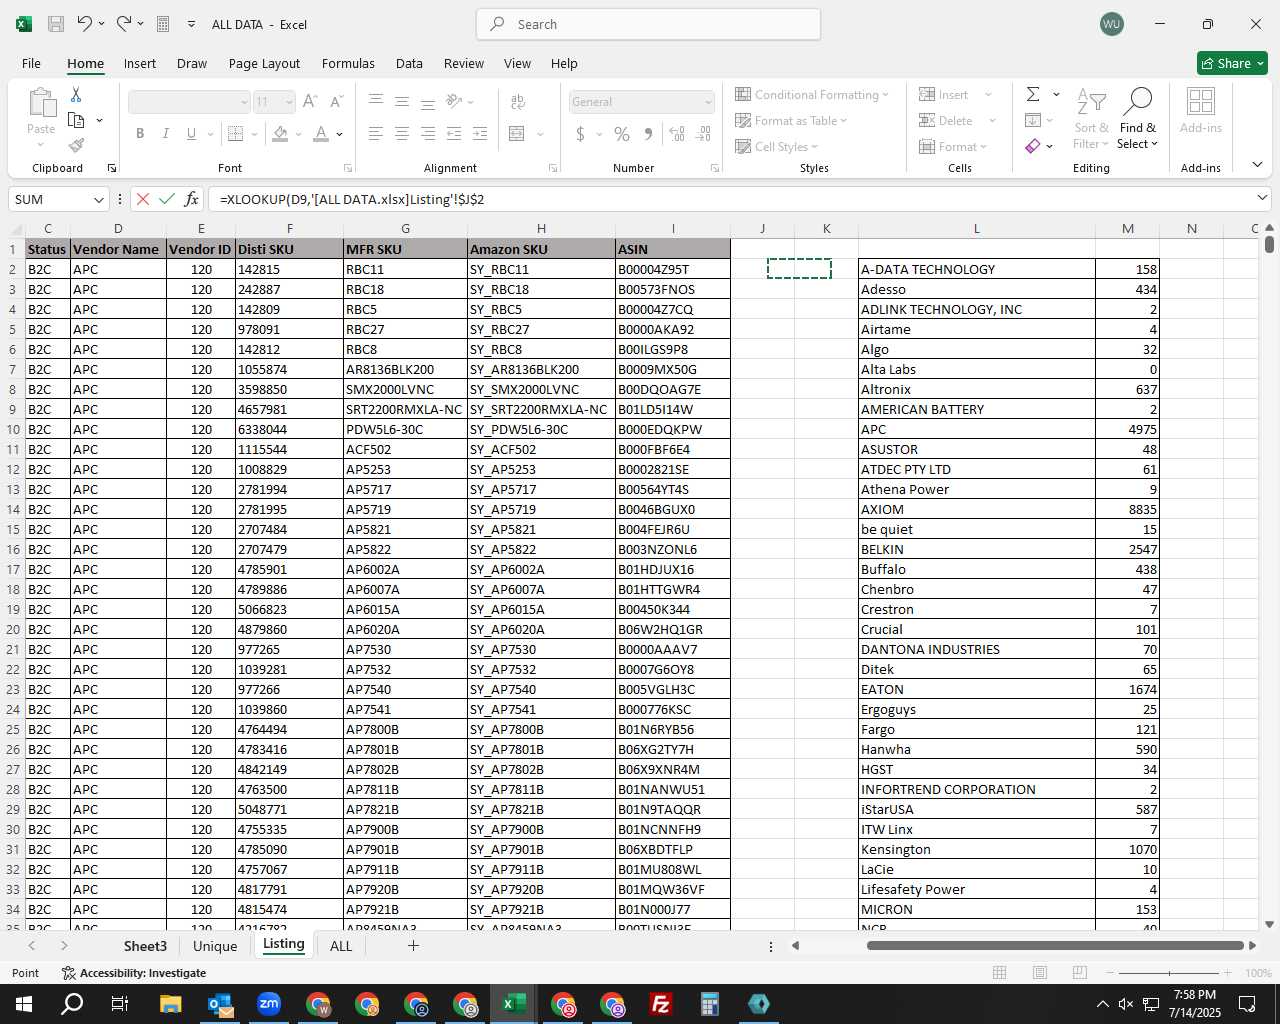
Task: Click the Cut scissors icon
Action: 76,95
